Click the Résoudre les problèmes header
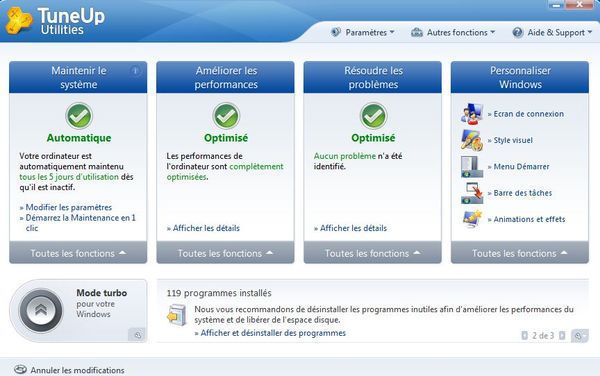The height and width of the screenshot is (376, 600). click(373, 77)
